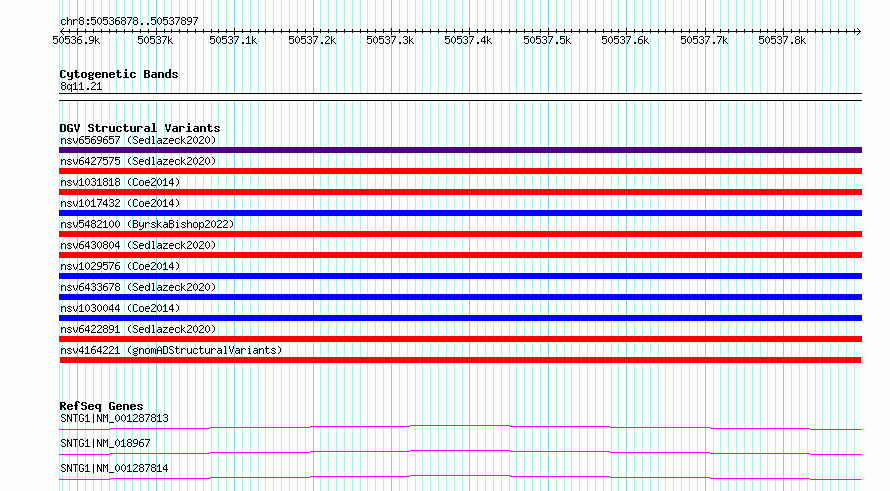The image size is (890, 491).
Task: Open variant label nsv6422891 (Sedlazeck2020)
Action: click(138, 329)
